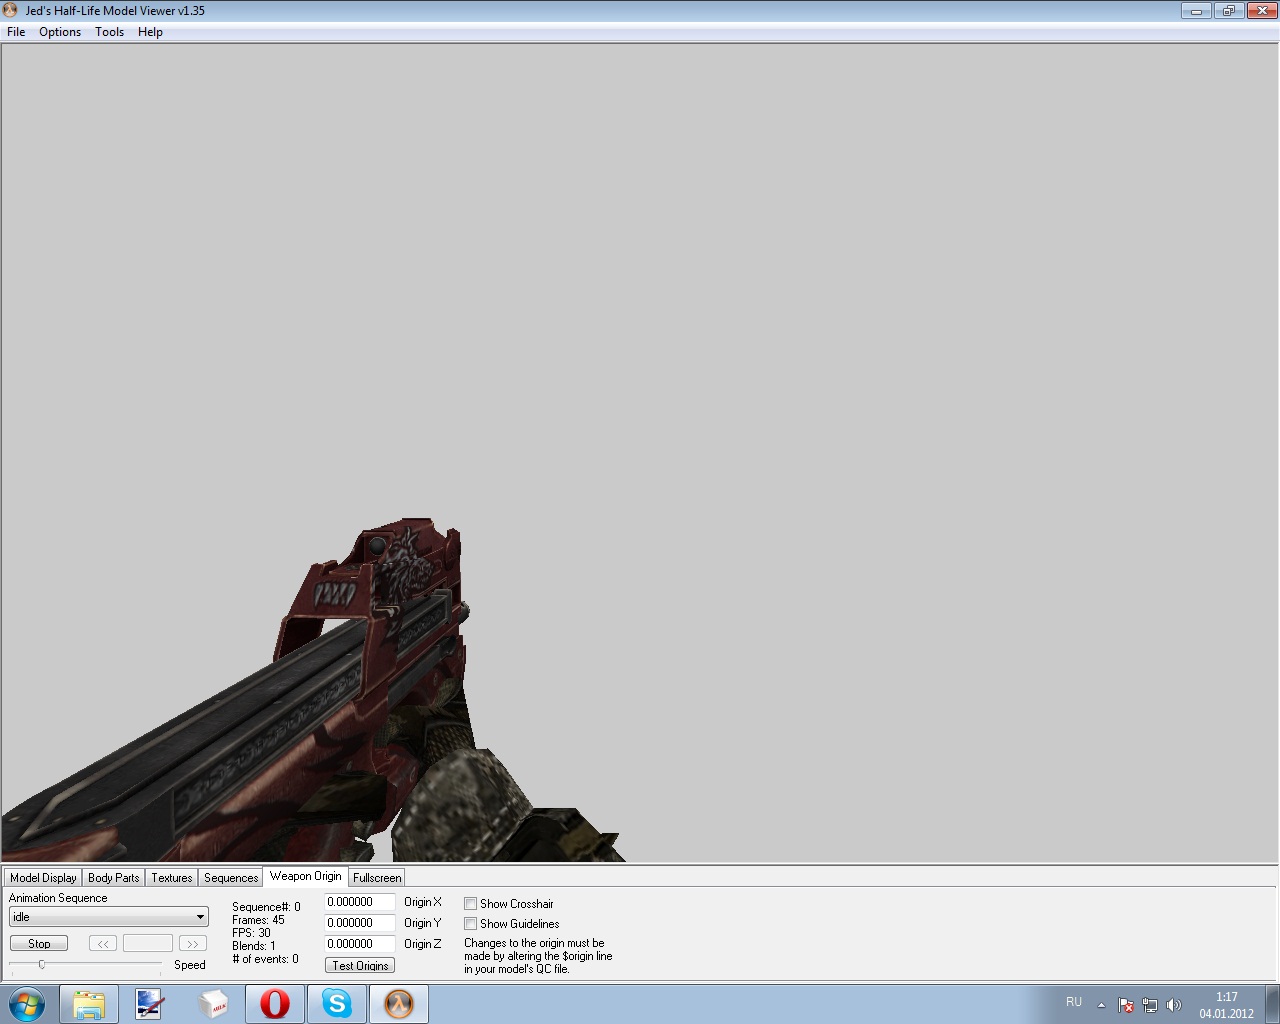Open the Tools menu

pos(109,32)
